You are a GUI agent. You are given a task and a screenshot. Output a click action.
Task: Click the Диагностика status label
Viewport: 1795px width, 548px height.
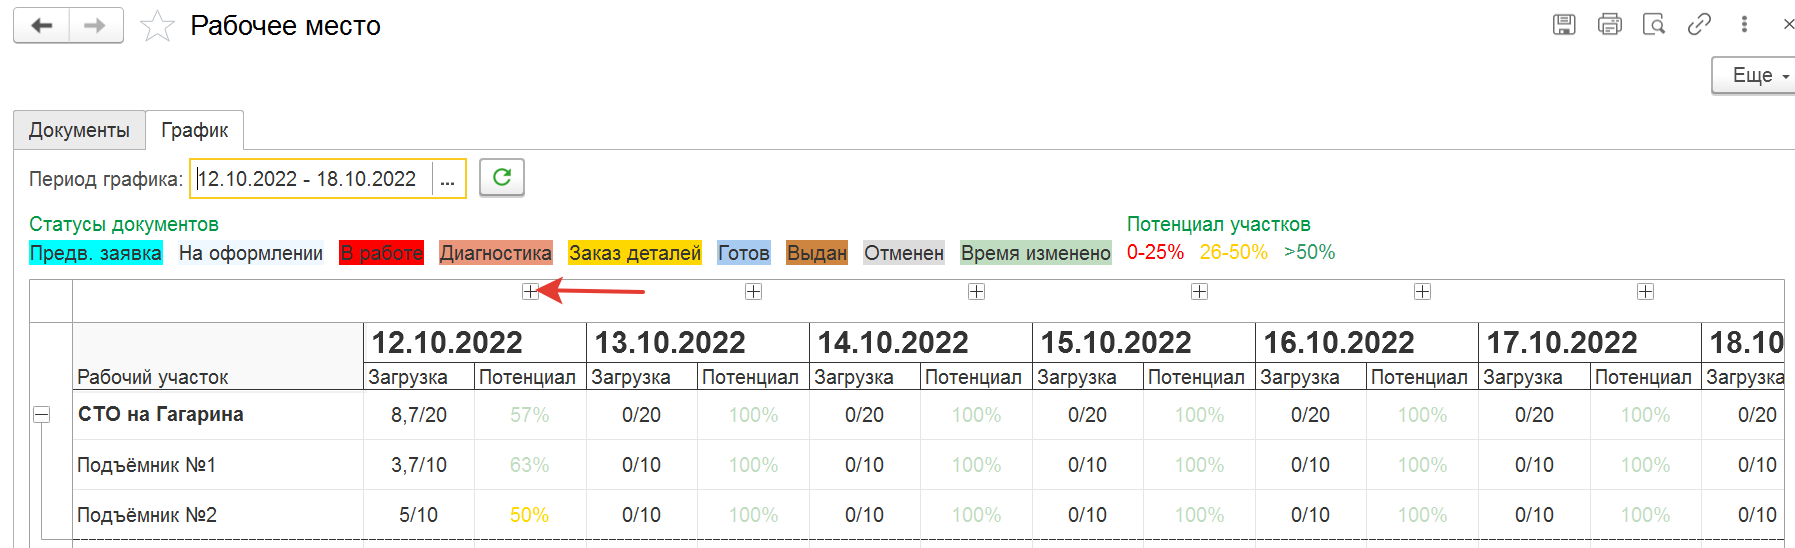496,253
